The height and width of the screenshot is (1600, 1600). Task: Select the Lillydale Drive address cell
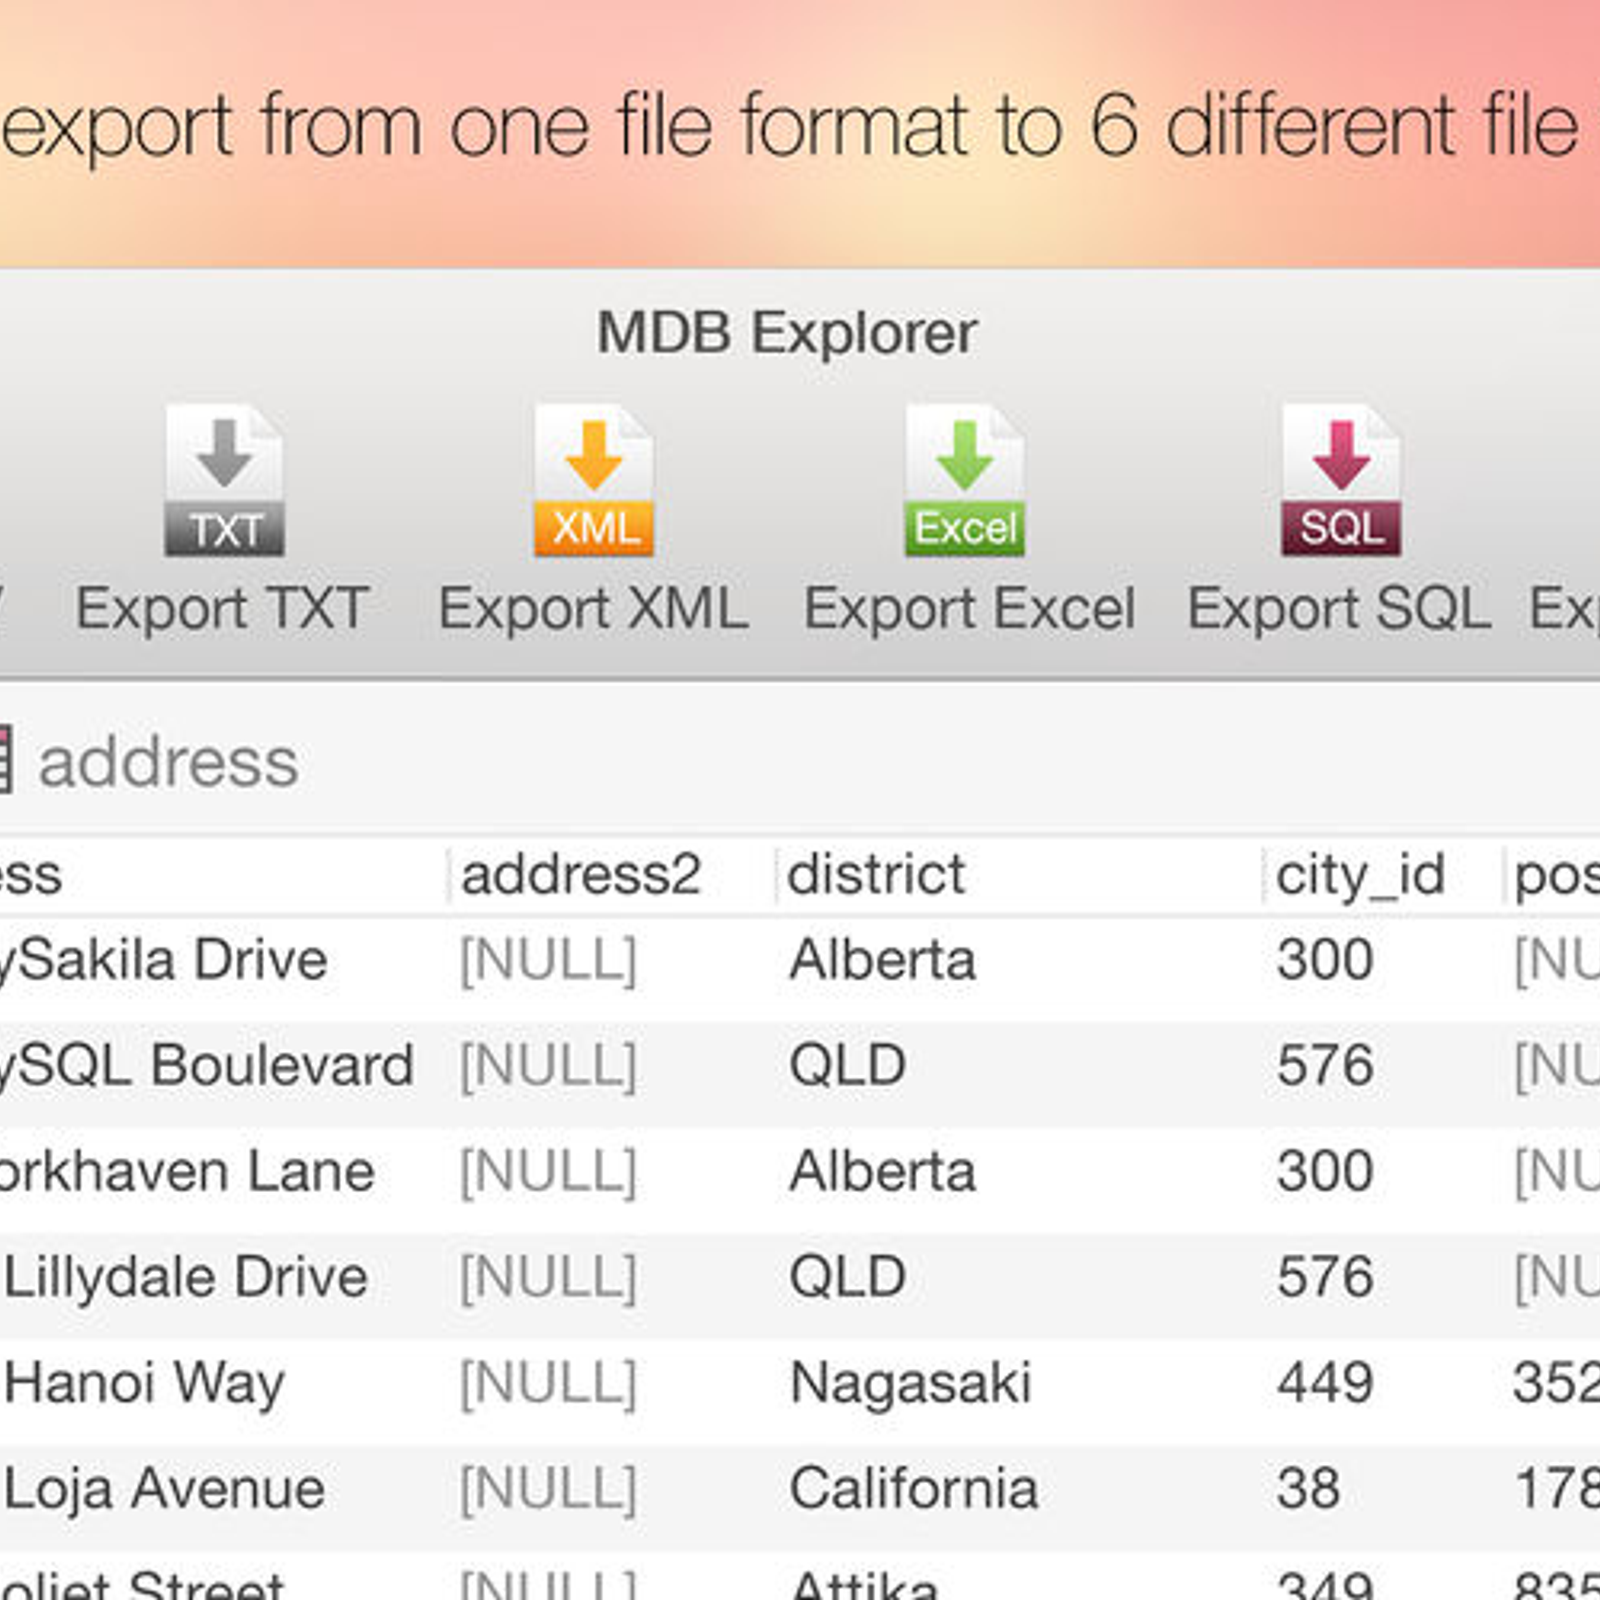185,1278
